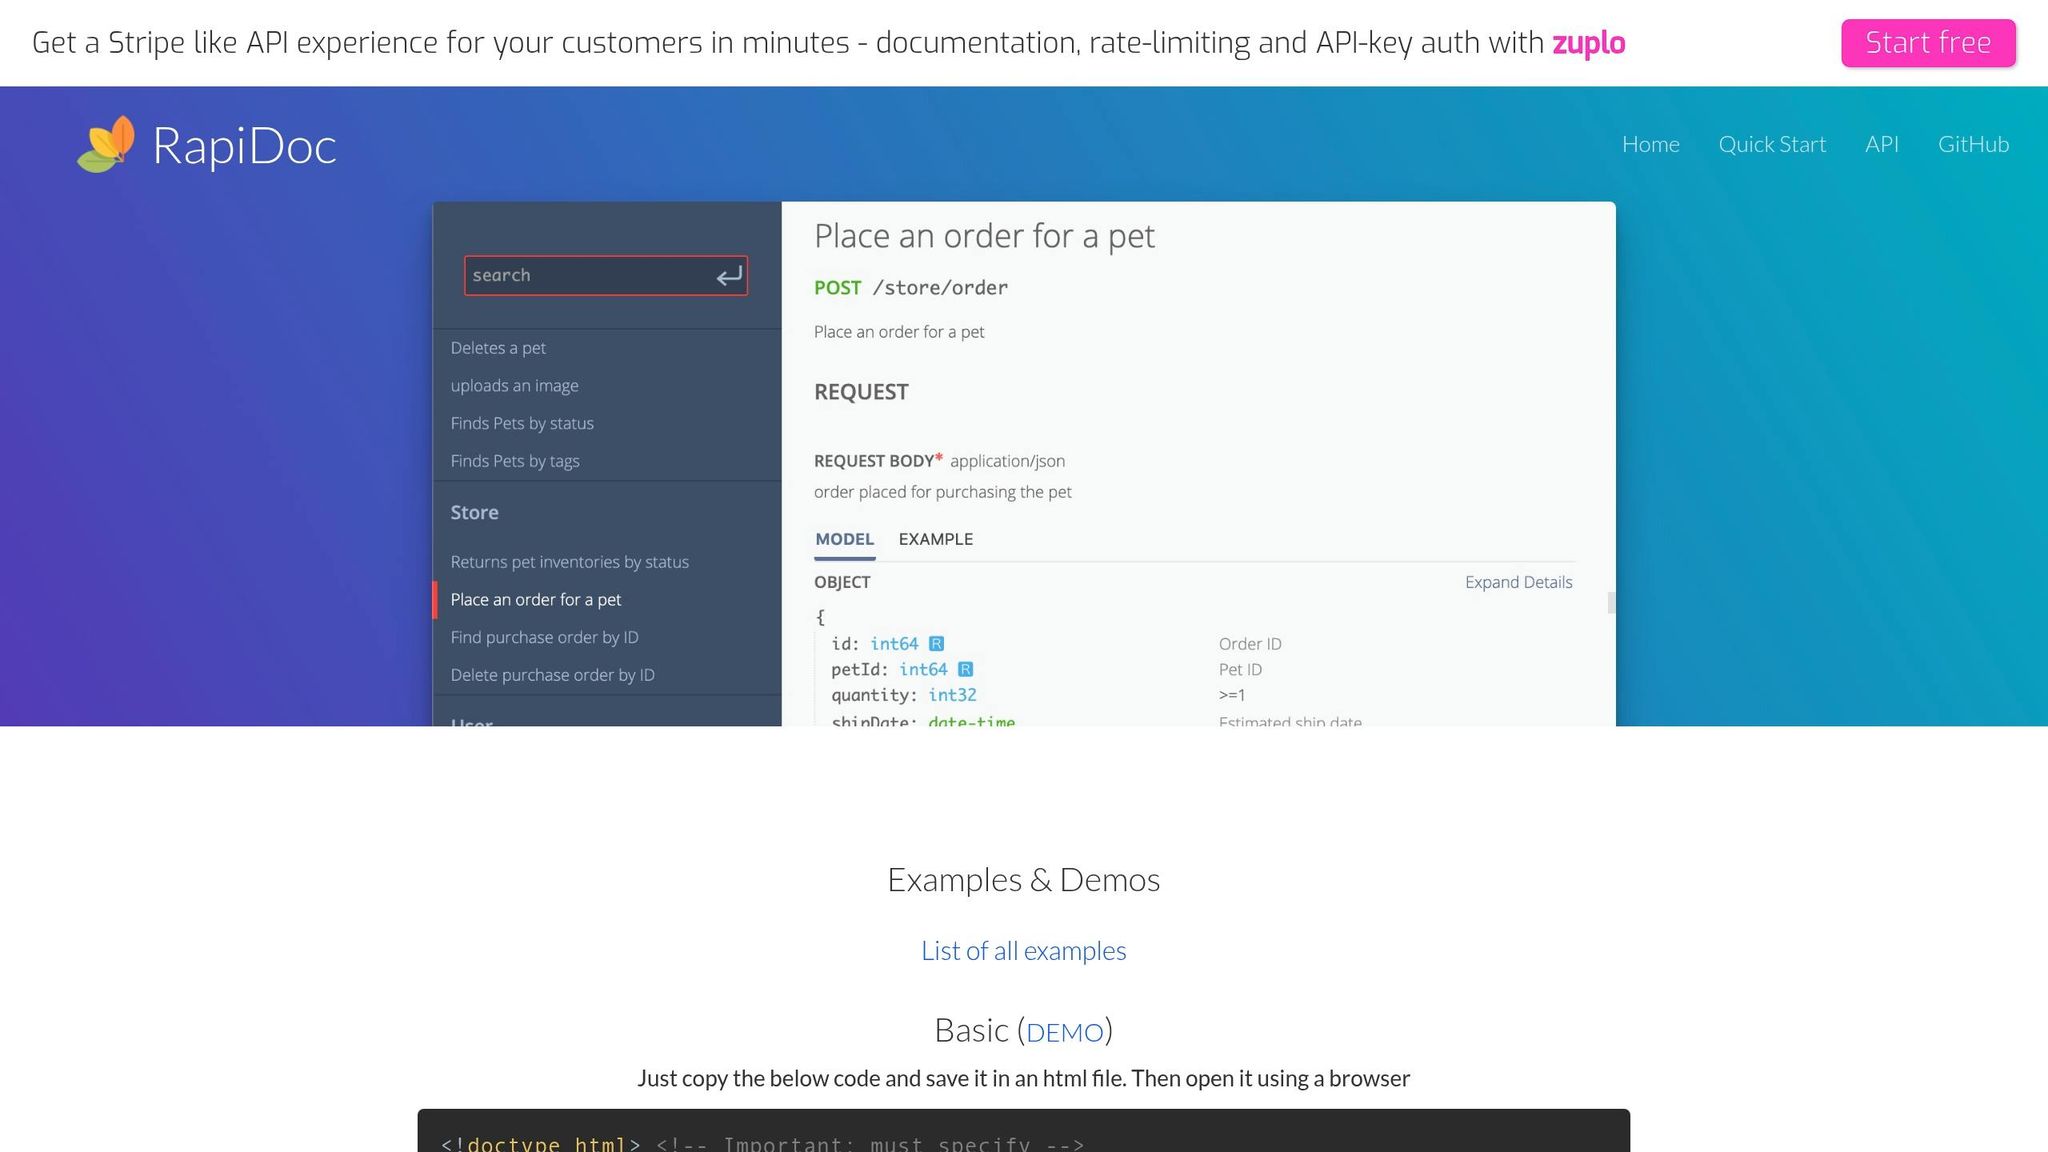Open GitHub in top navigation

pos(1973,144)
